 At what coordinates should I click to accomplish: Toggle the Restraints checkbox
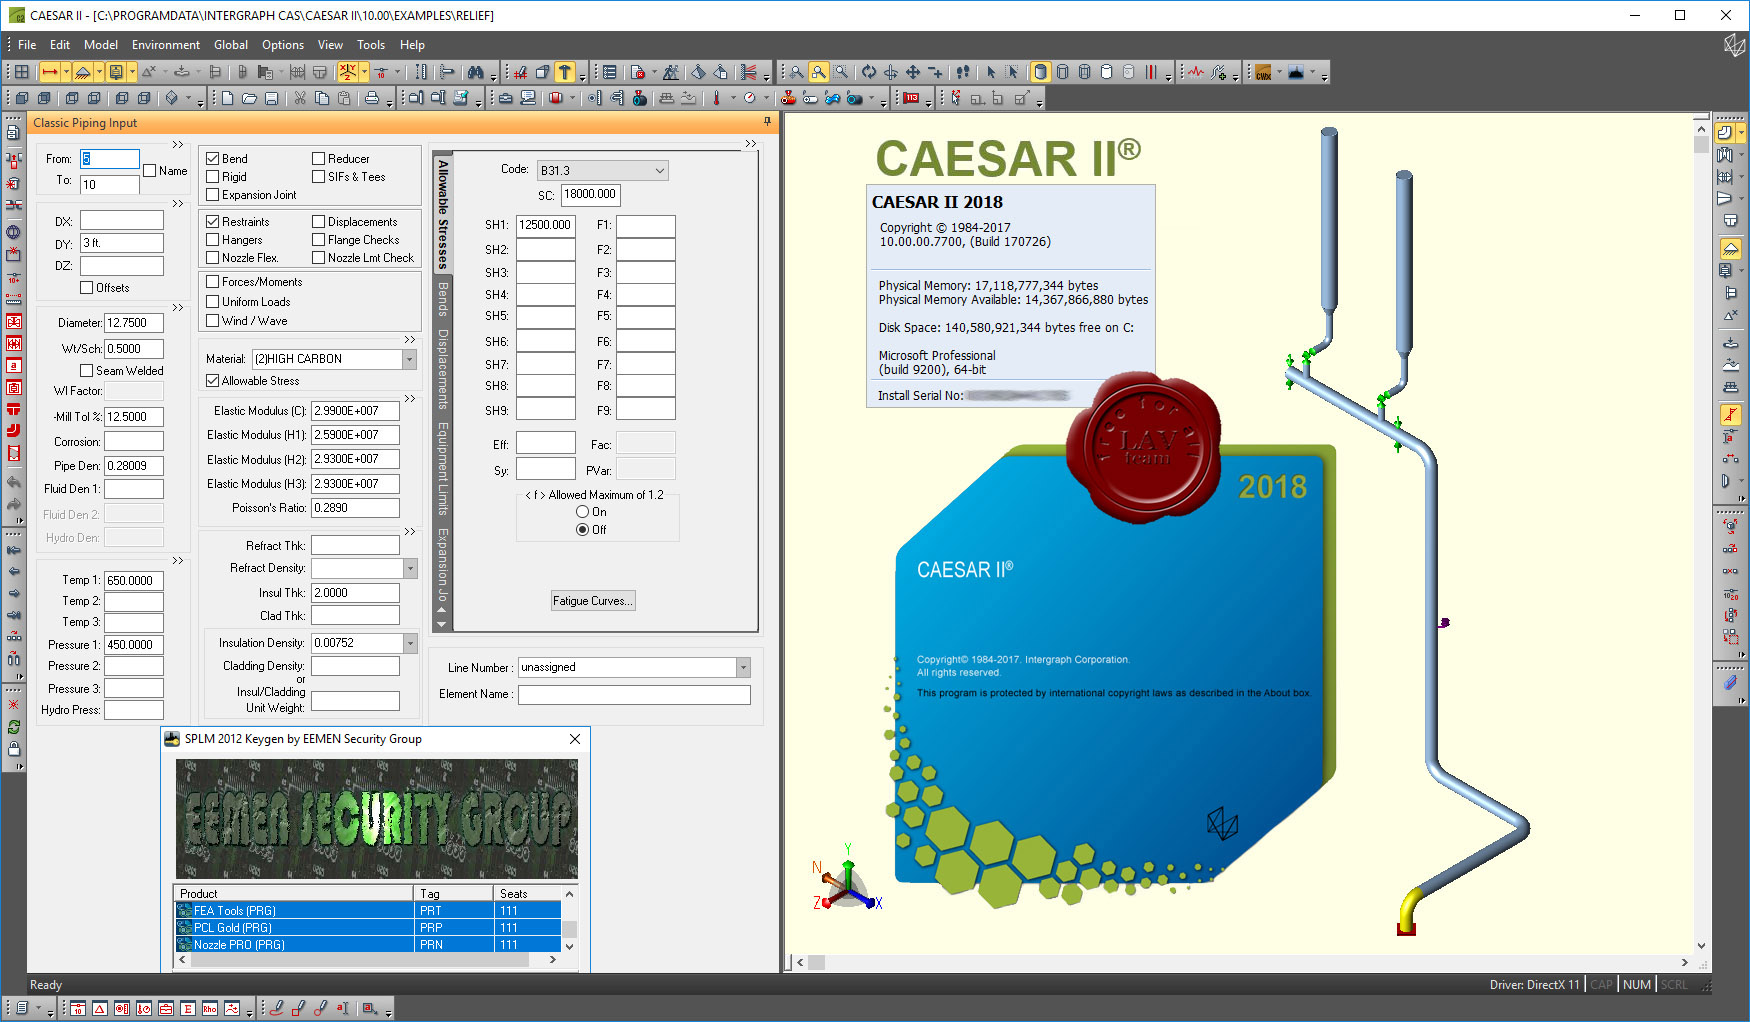click(212, 221)
